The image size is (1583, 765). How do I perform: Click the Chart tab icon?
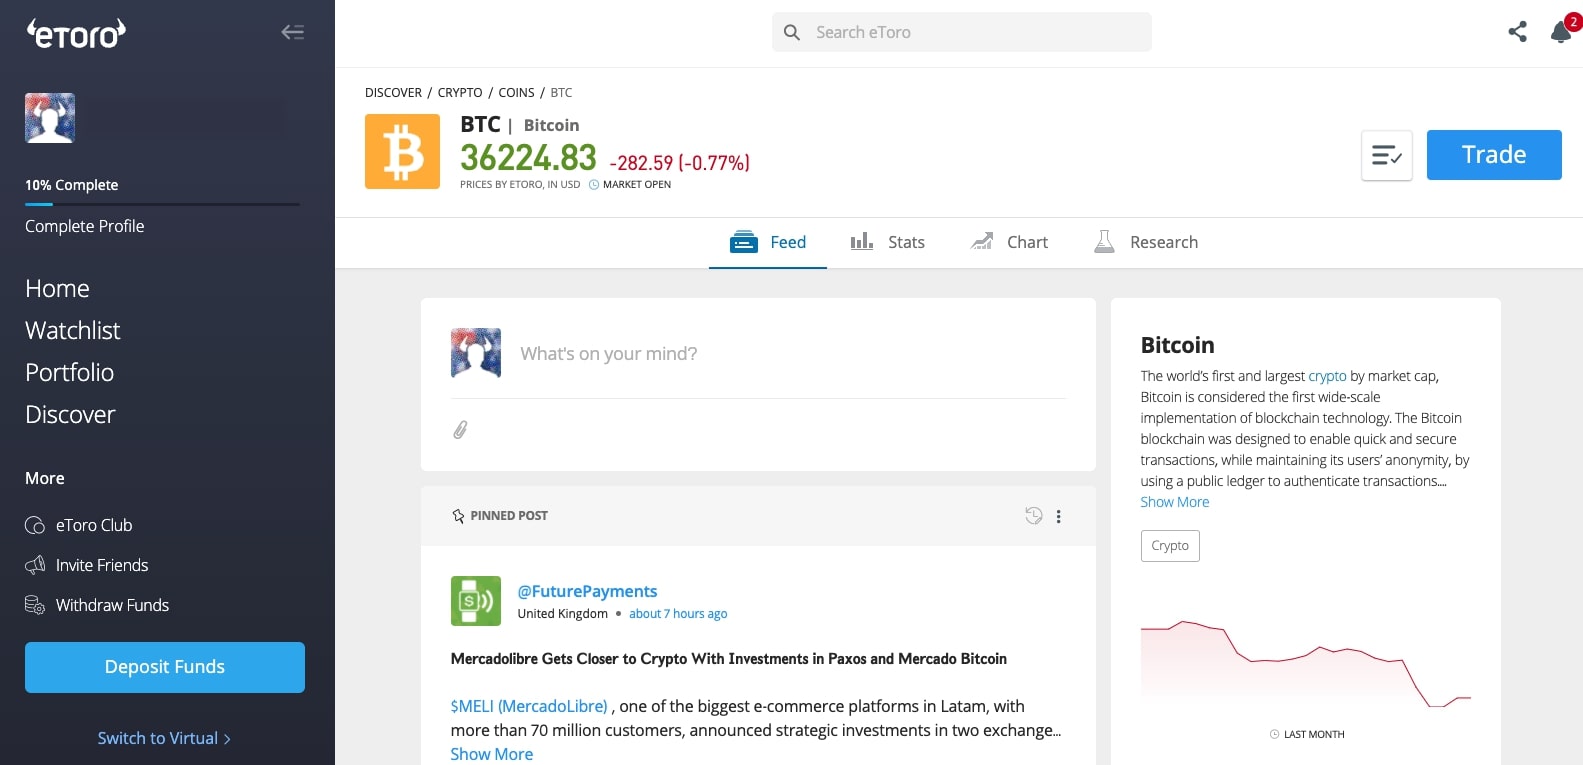click(x=982, y=241)
